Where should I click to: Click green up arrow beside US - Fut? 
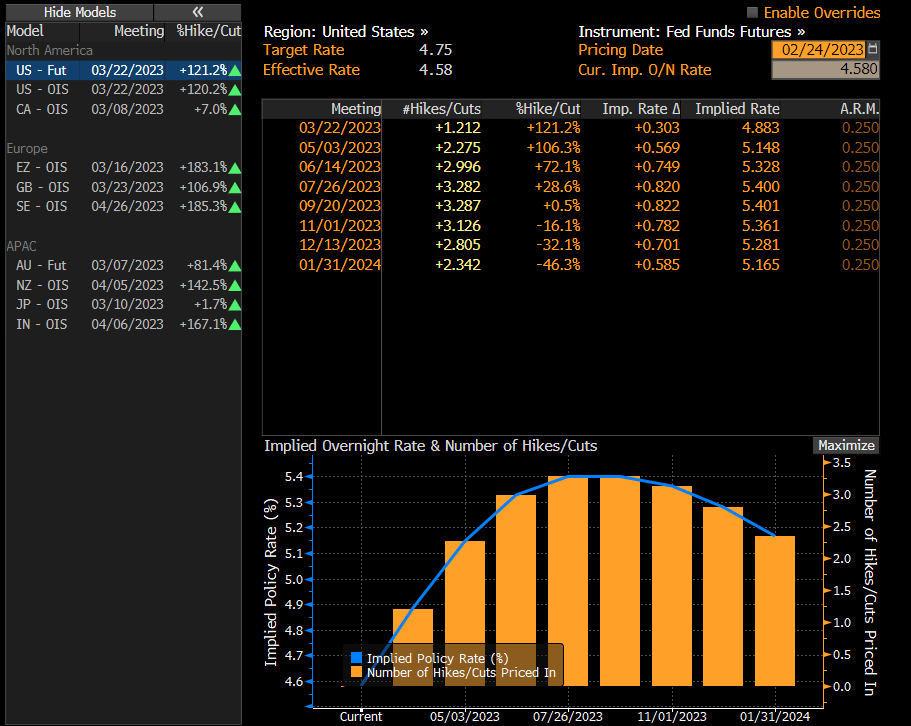235,71
